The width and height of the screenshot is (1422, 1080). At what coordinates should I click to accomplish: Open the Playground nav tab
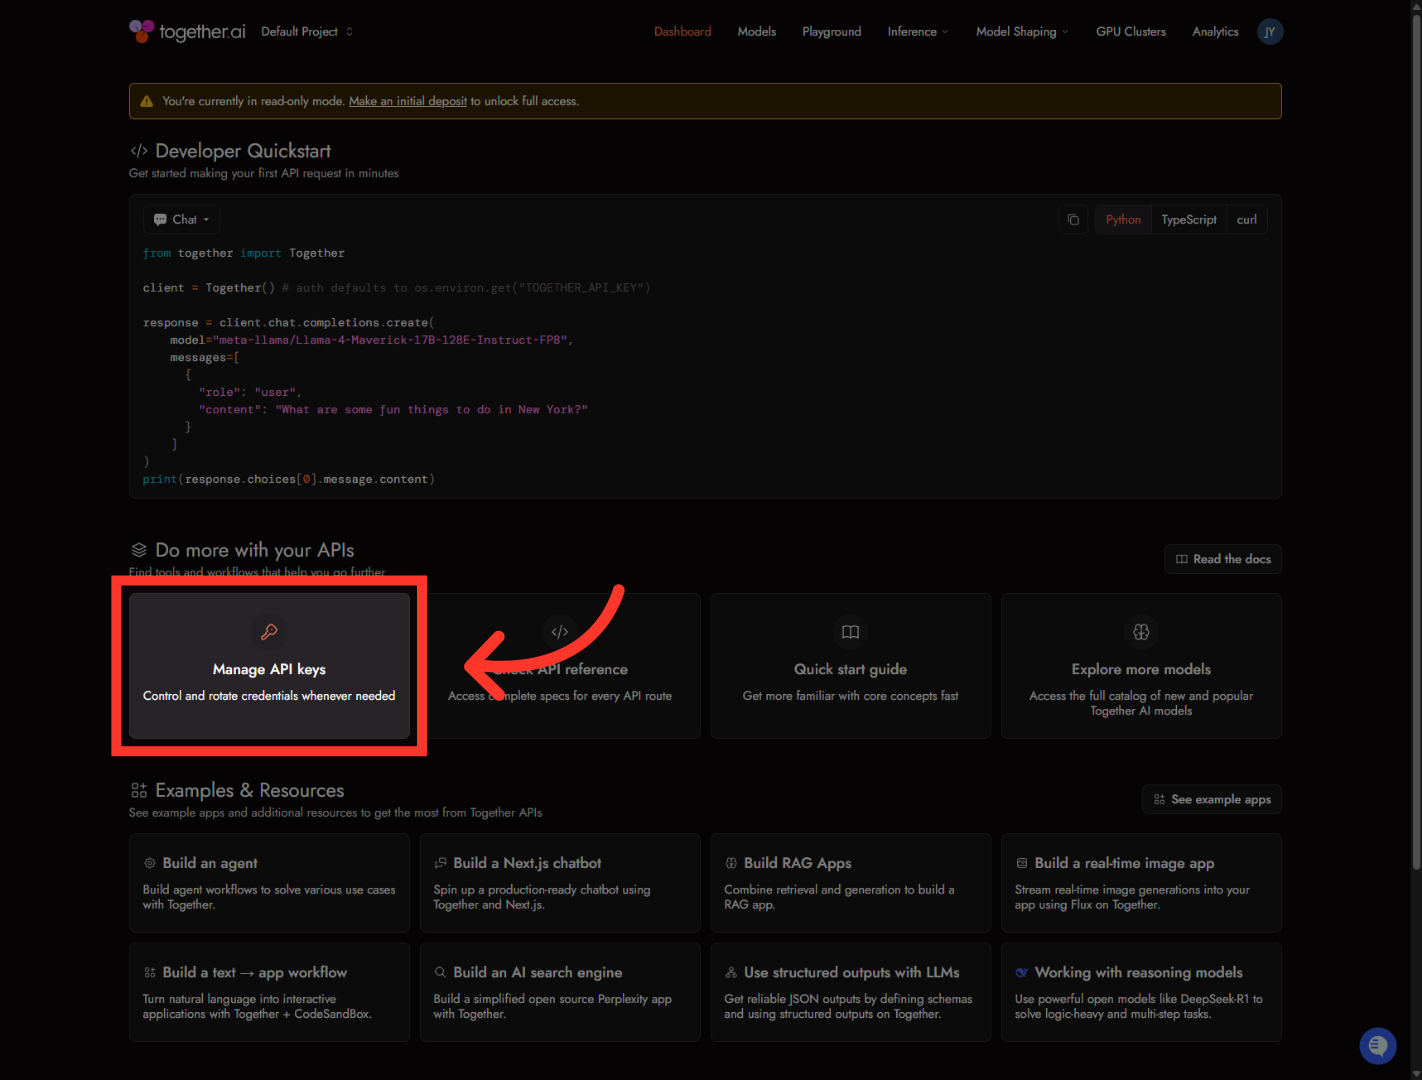(832, 32)
